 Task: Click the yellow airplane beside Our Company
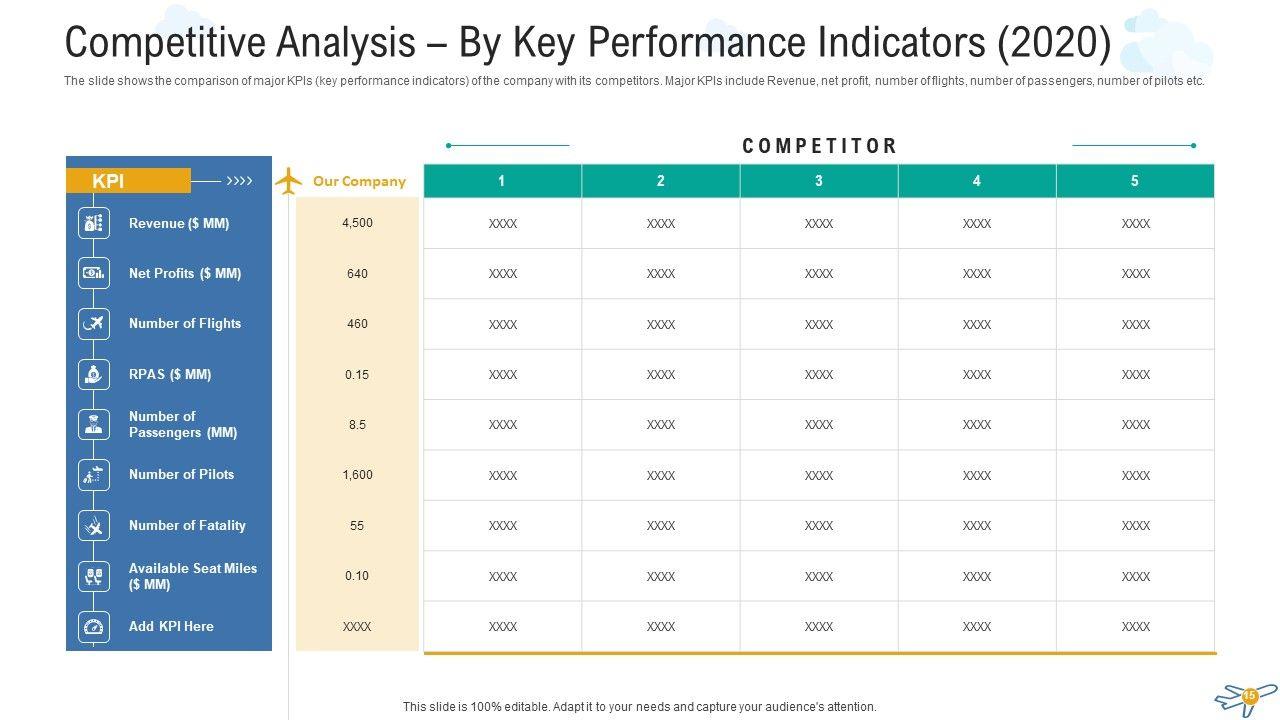click(x=288, y=181)
